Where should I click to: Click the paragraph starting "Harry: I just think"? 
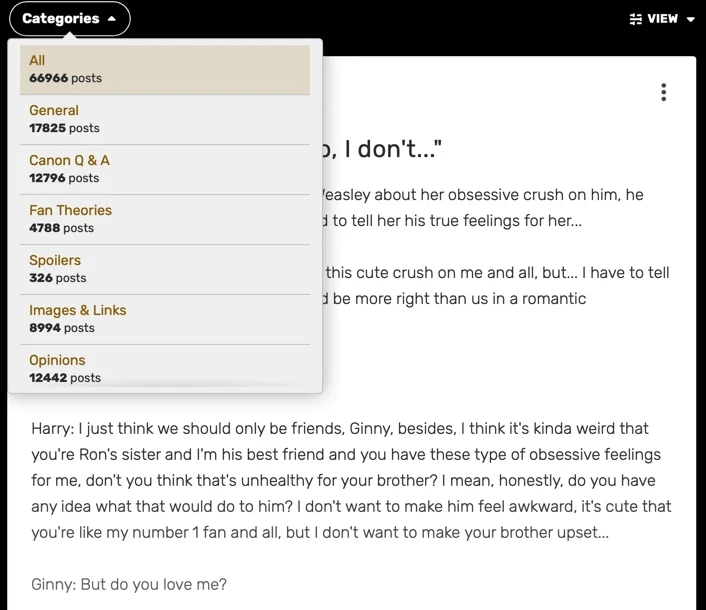(x=351, y=480)
